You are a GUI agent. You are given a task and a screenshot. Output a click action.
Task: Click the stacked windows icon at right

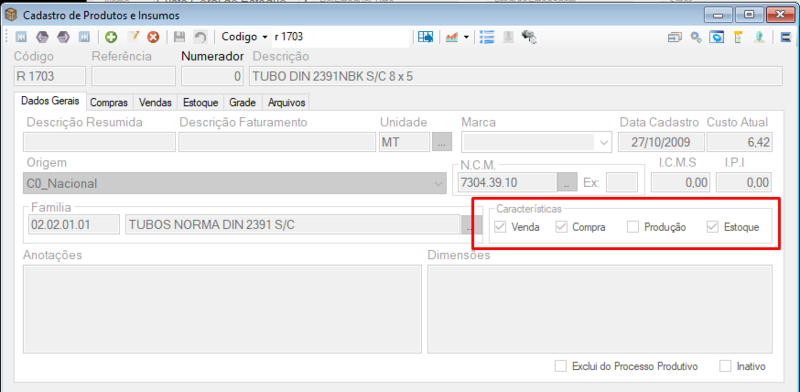[676, 37]
